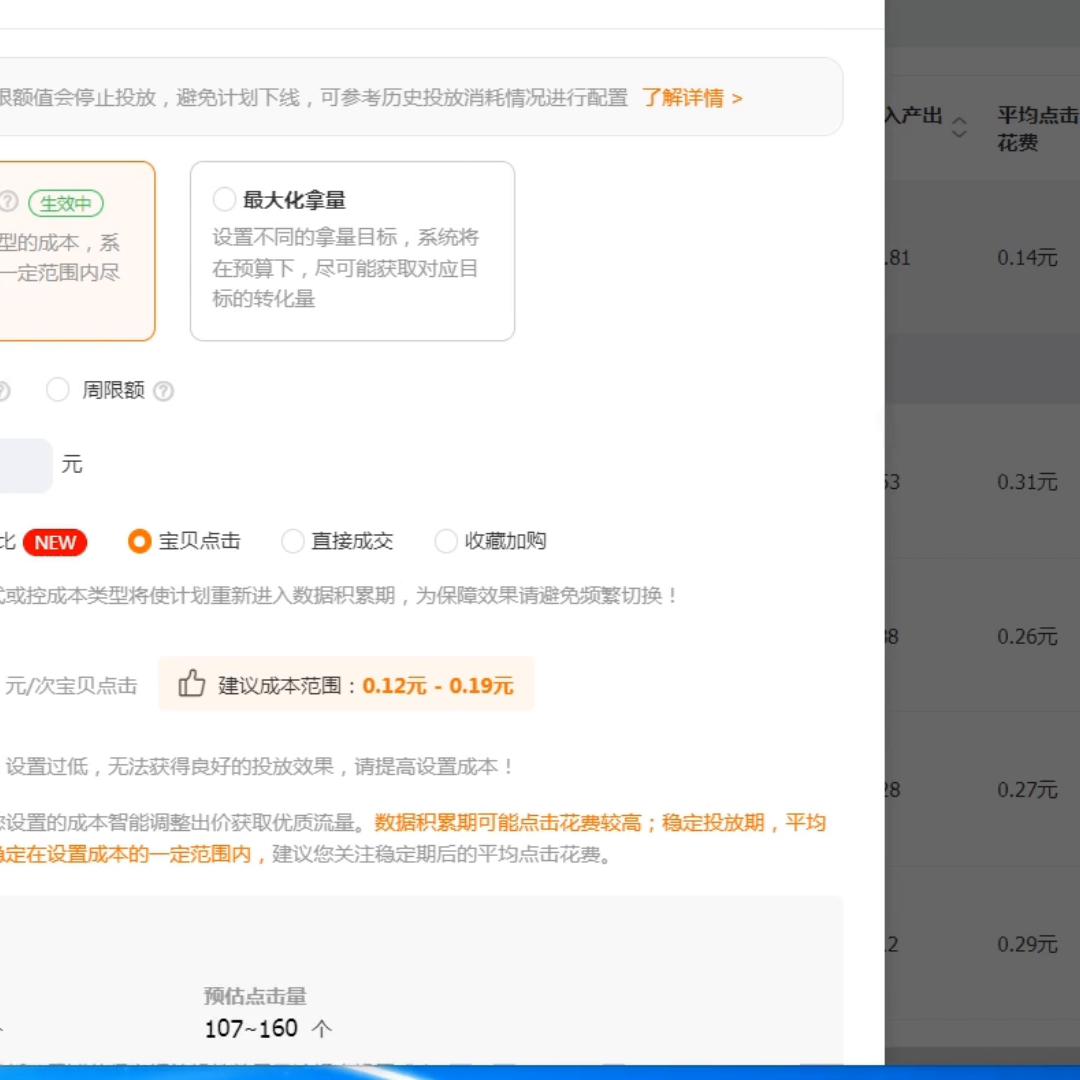Viewport: 1080px width, 1080px height.
Task: Click the thumbs-up icon beside 建议成本范围
Action: click(x=191, y=683)
